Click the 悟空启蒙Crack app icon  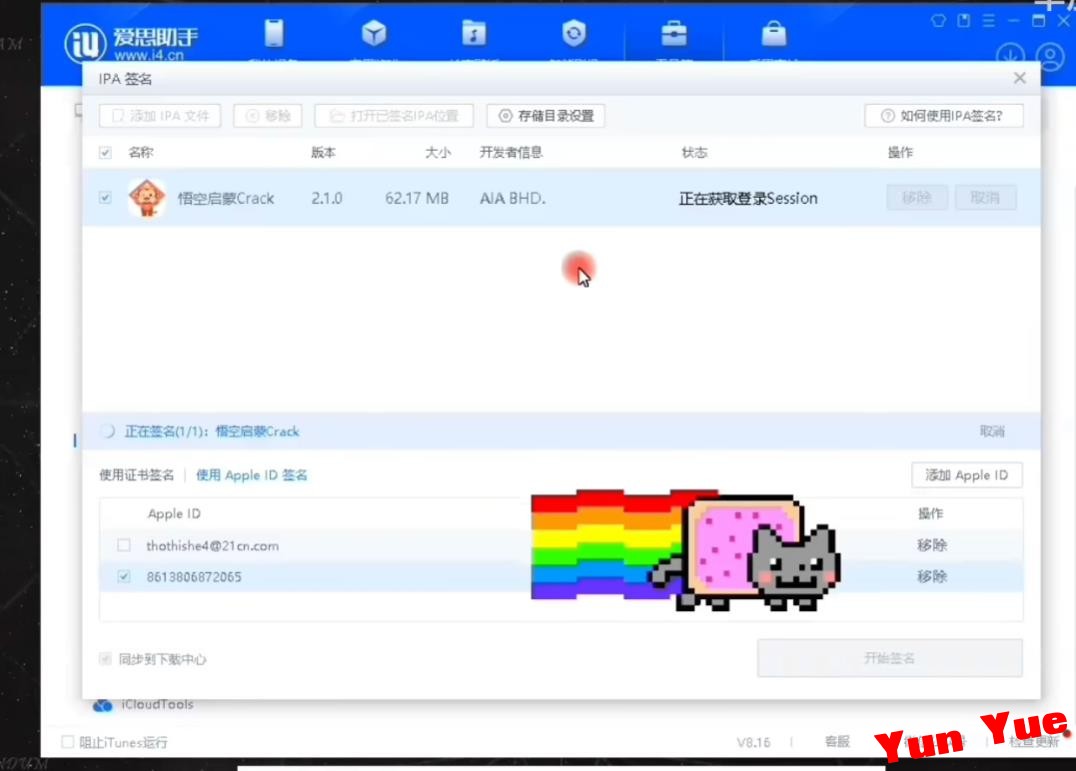(147, 198)
